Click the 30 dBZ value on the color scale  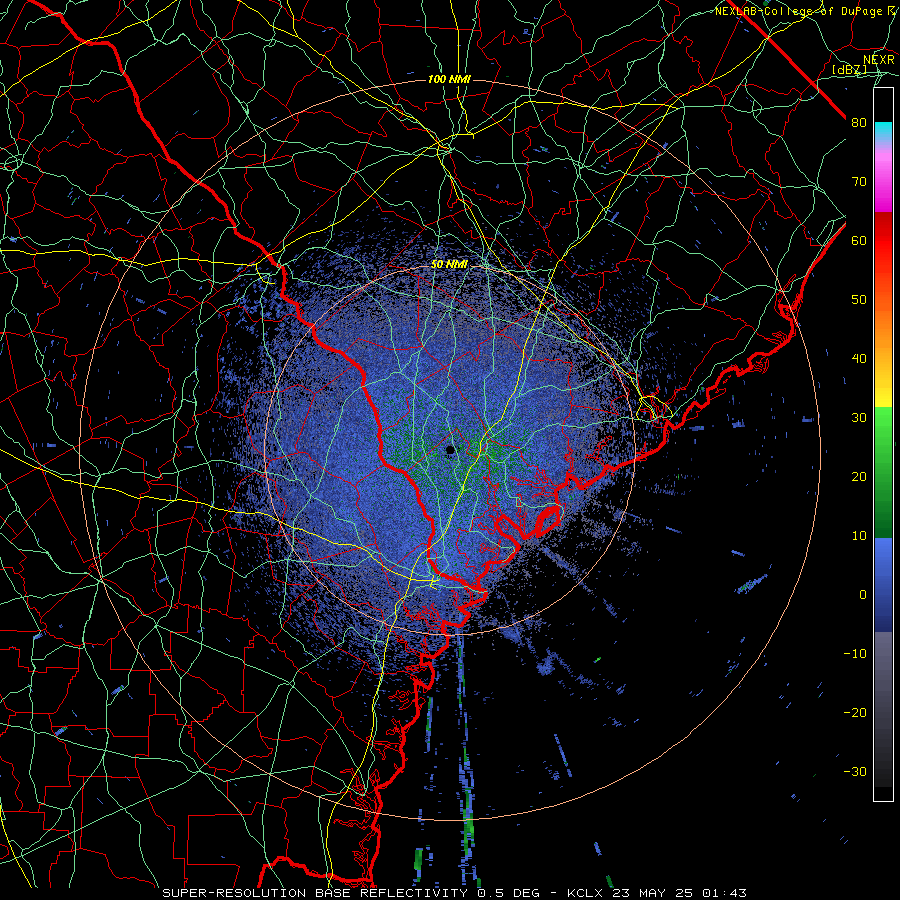pyautogui.click(x=859, y=418)
